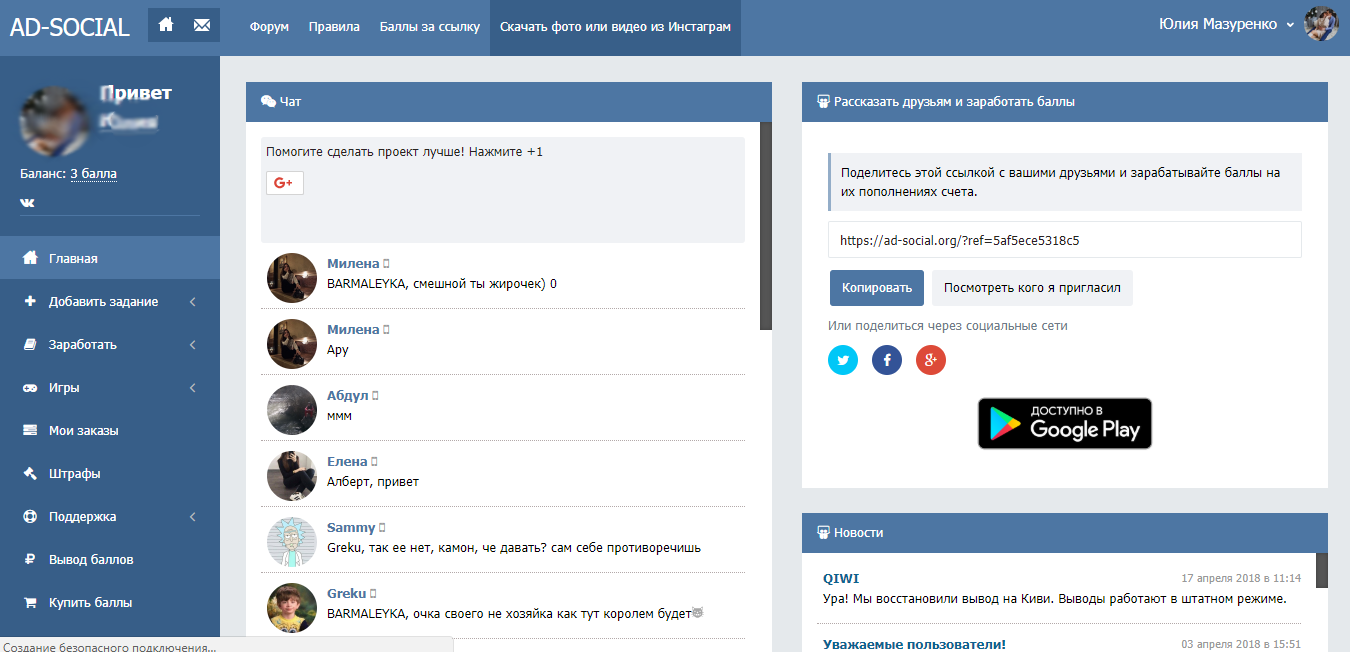Click the icon next to Sammy's name
Image resolution: width=1350 pixels, height=652 pixels.
click(x=383, y=528)
